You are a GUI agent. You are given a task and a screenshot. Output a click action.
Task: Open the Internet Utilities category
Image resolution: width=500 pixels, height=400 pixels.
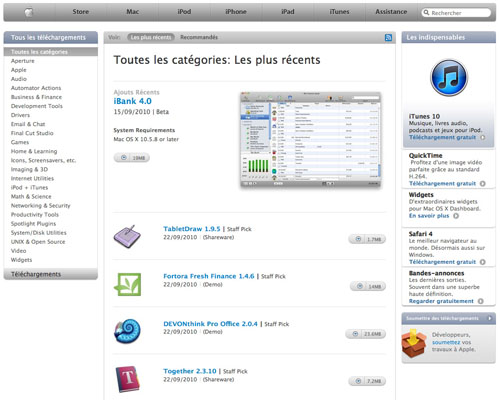click(32, 178)
